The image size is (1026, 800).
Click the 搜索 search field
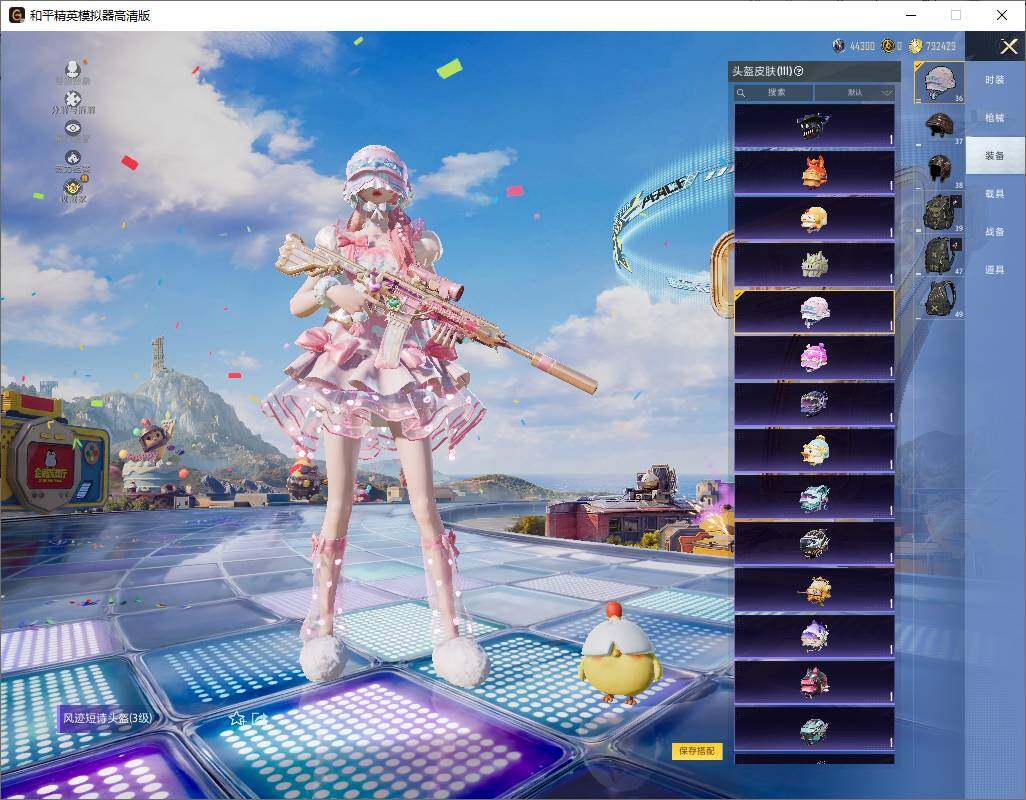pos(773,93)
